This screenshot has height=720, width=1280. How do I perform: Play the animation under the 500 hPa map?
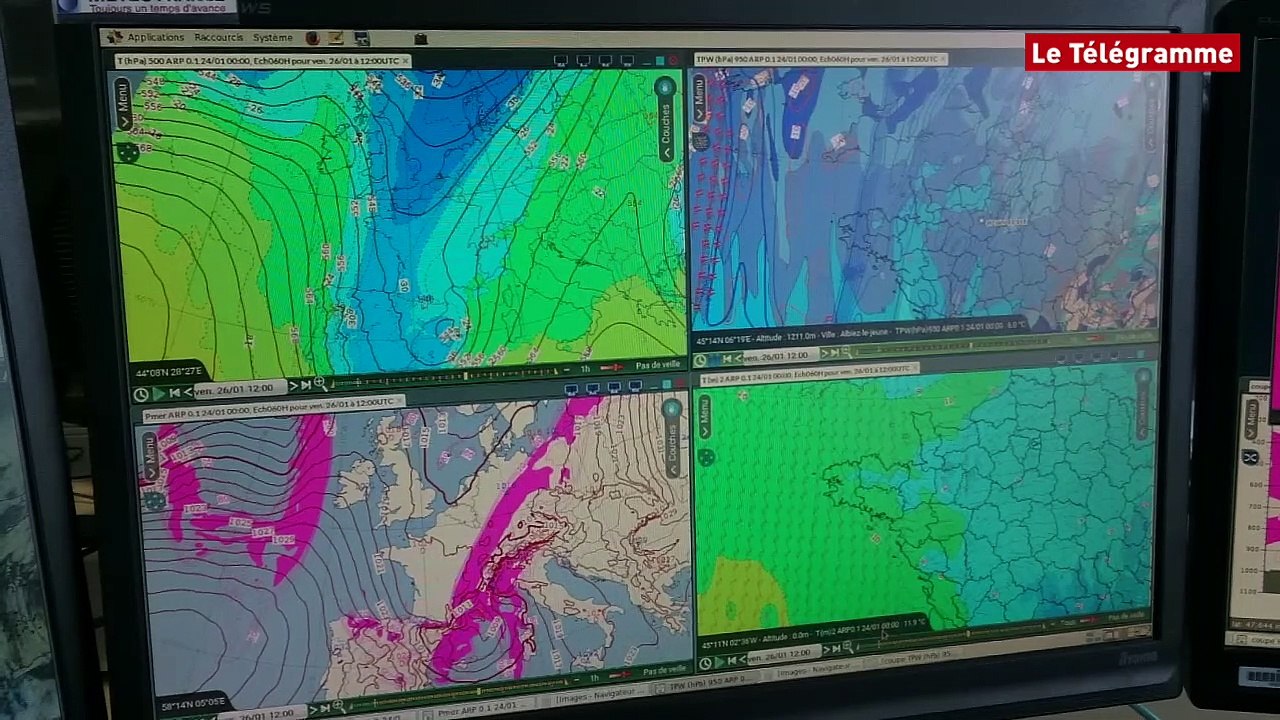(x=159, y=393)
